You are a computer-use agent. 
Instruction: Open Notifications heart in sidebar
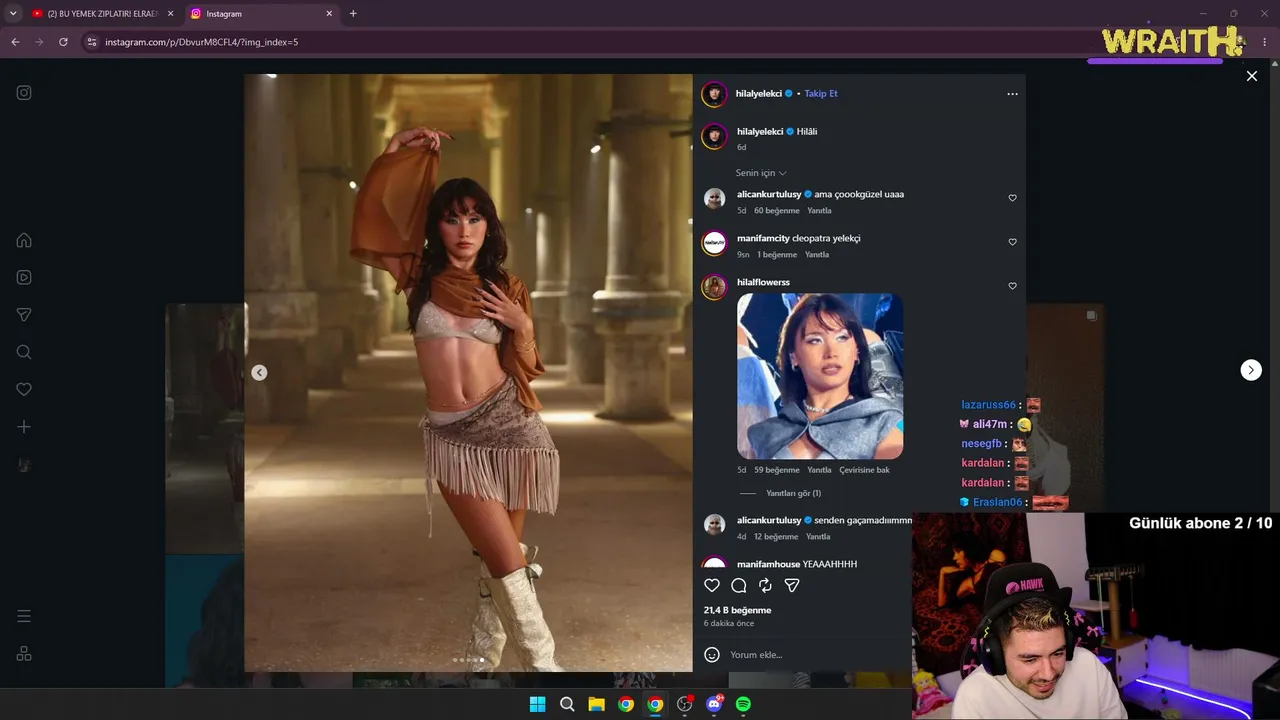tap(24, 389)
